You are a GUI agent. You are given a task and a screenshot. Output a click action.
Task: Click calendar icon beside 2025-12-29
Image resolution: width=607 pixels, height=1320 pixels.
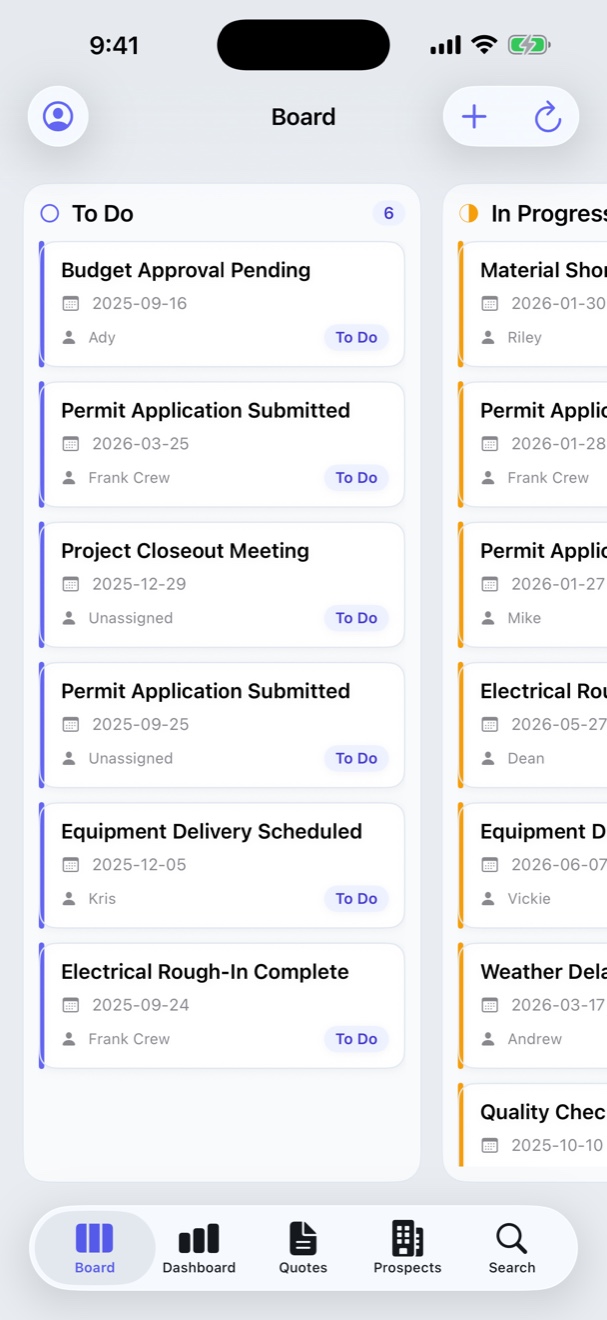(70, 584)
